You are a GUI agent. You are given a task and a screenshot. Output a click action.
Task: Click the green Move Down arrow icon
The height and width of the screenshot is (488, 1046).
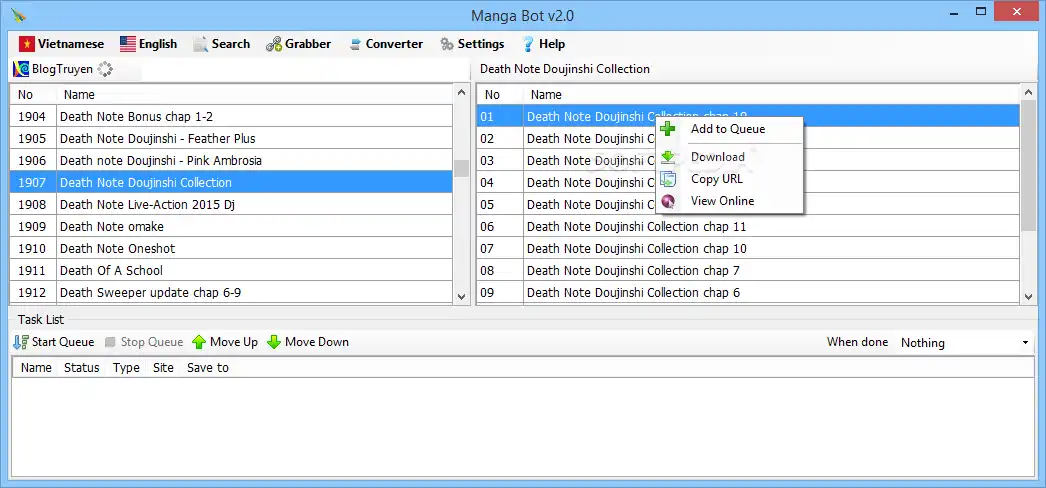click(274, 342)
